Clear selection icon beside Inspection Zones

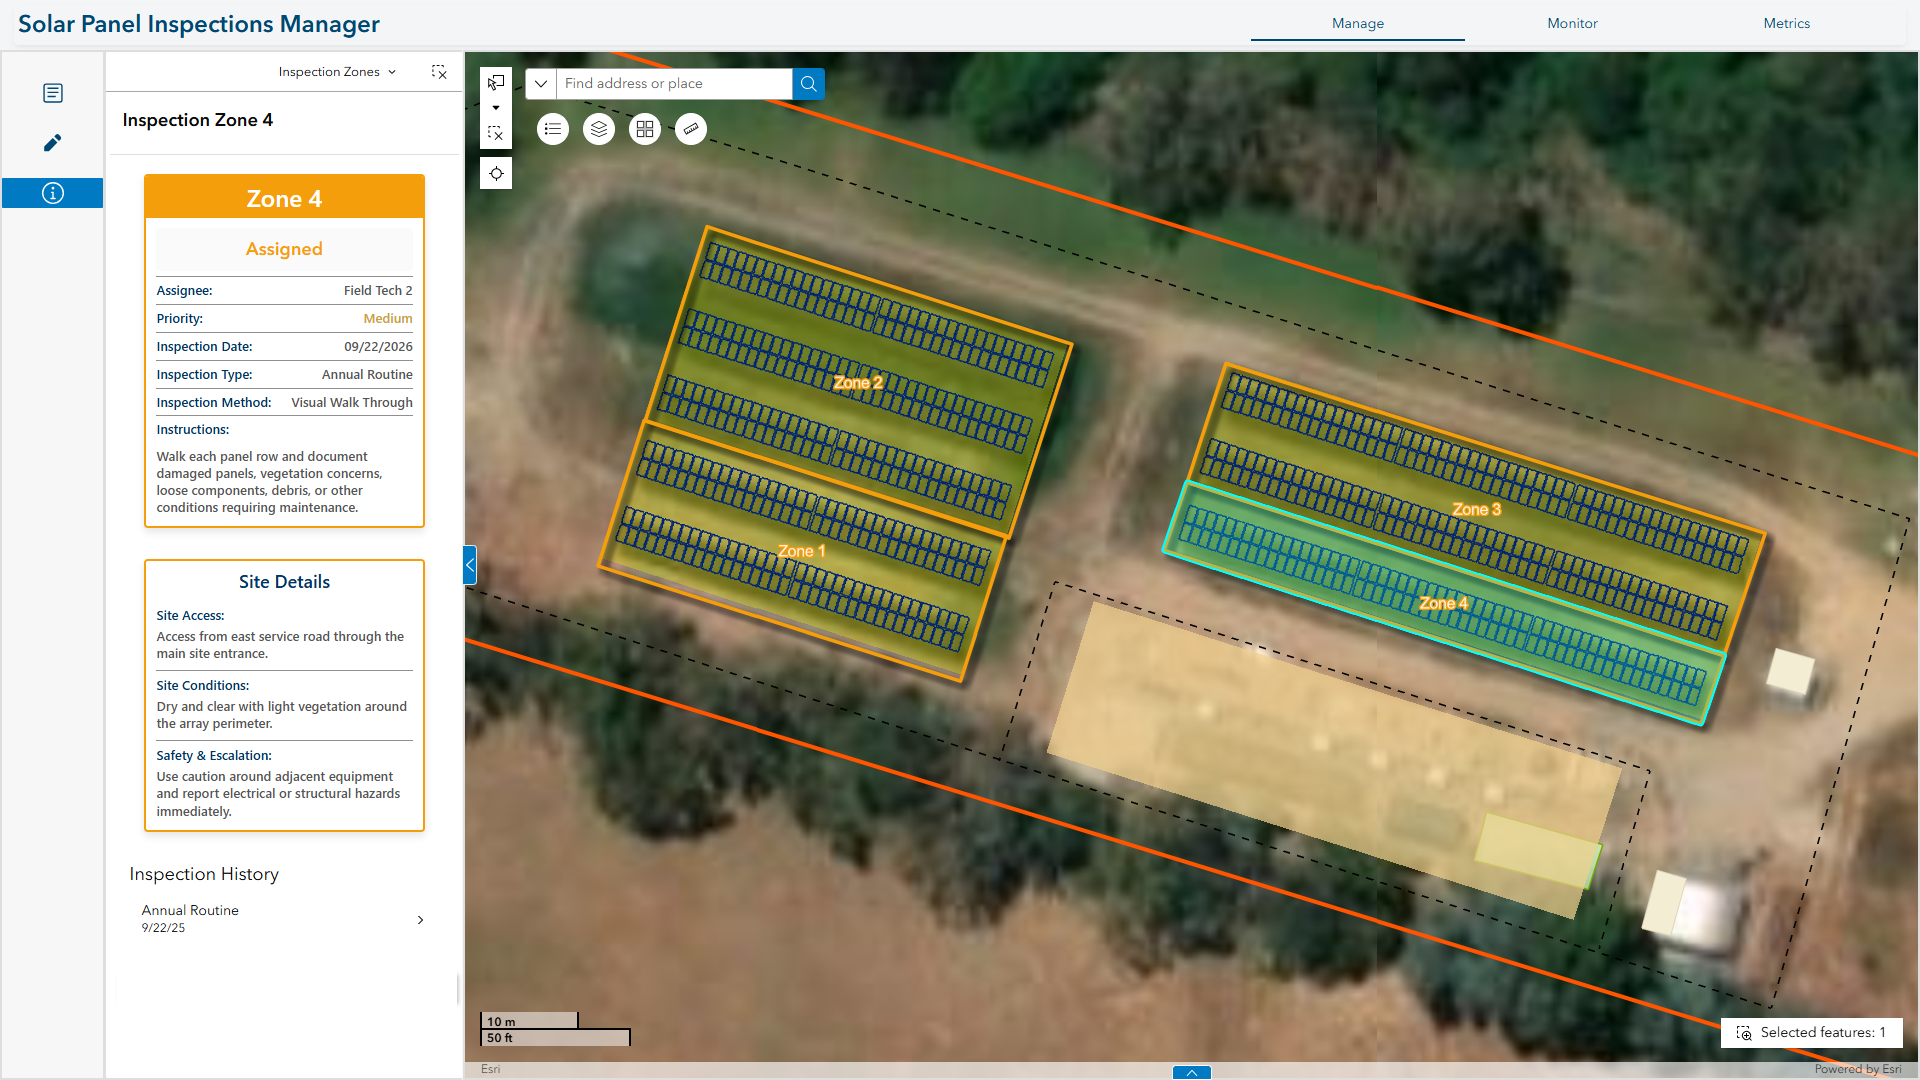tap(439, 72)
